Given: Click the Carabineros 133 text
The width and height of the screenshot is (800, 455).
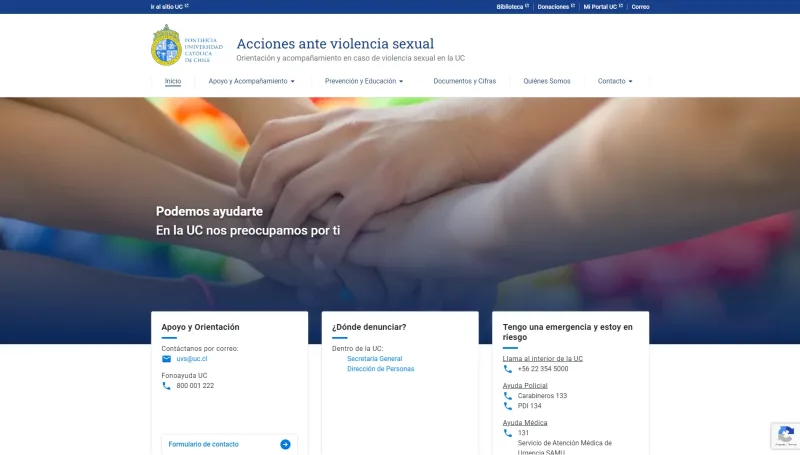Looking at the screenshot, I should (542, 396).
